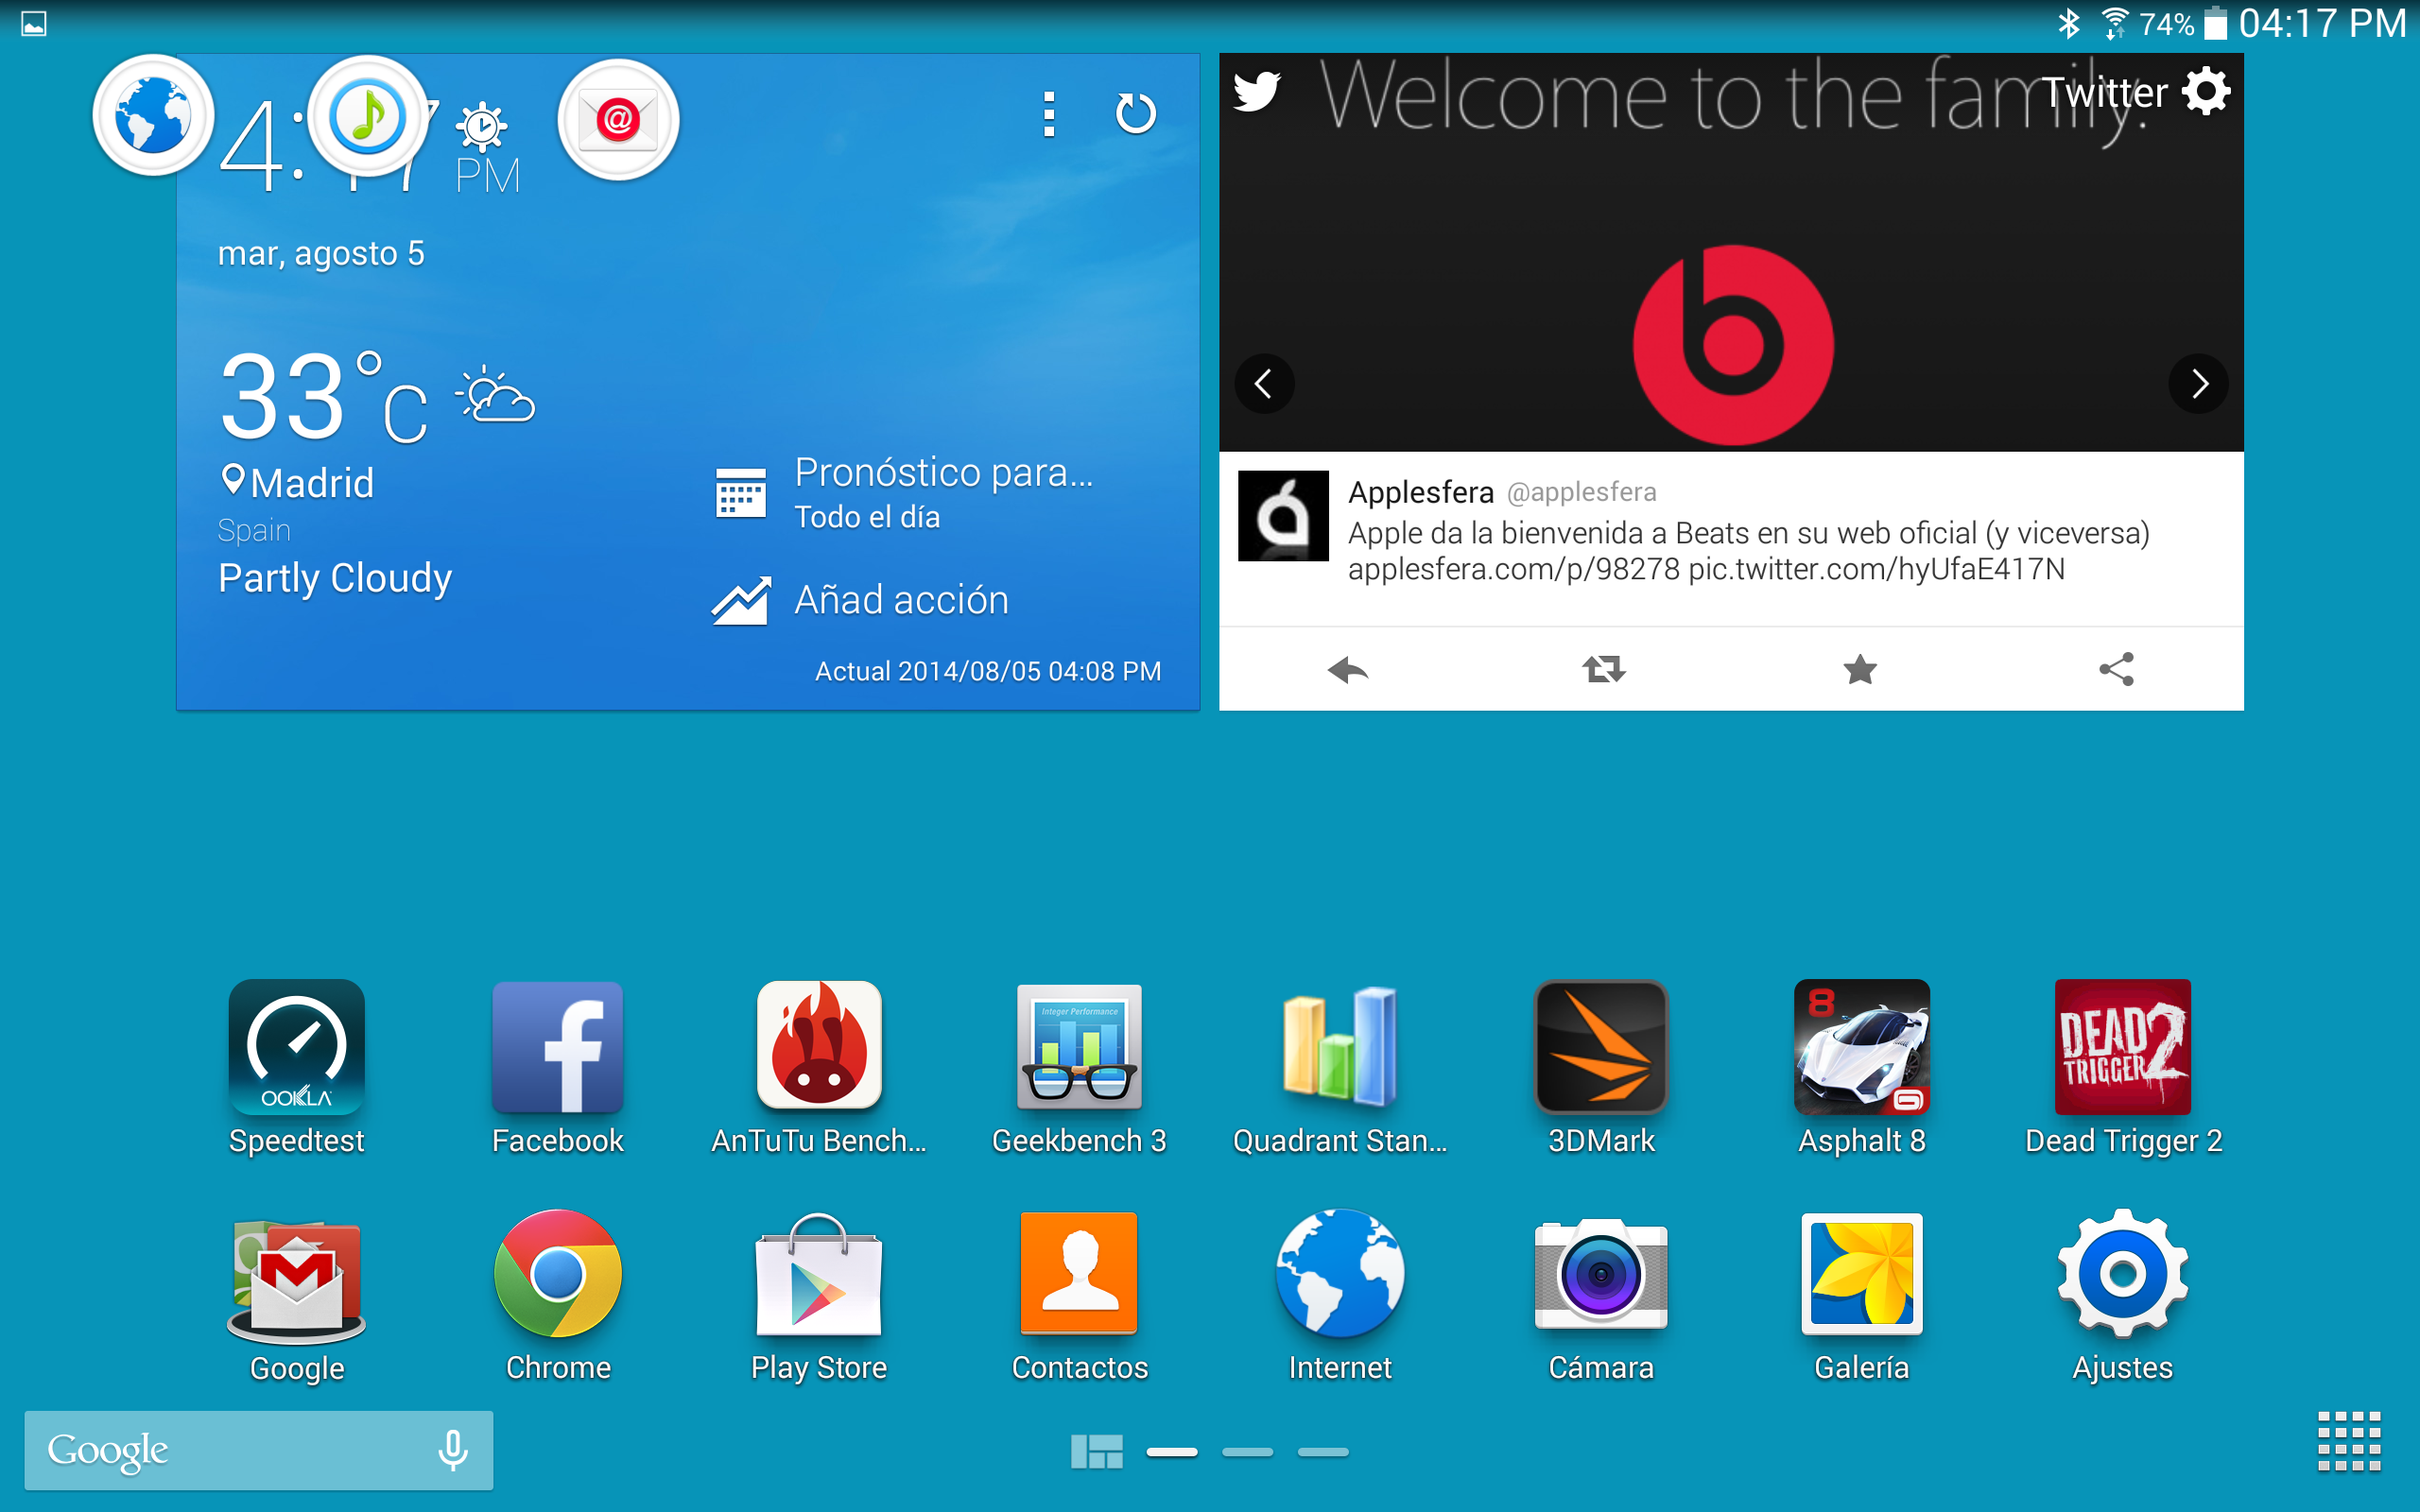Viewport: 2420px width, 1512px height.
Task: Open the Beats tweet image
Action: (x=1731, y=252)
